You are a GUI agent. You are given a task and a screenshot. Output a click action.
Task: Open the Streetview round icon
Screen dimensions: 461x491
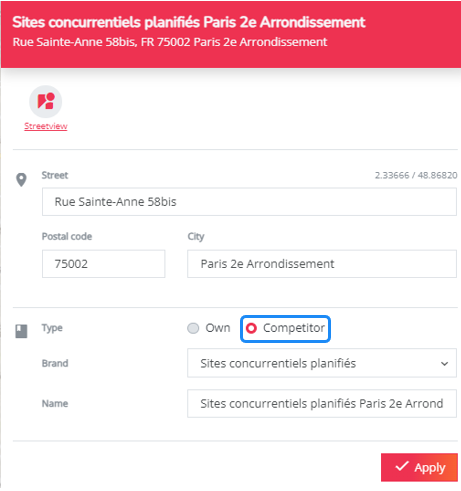(46, 101)
